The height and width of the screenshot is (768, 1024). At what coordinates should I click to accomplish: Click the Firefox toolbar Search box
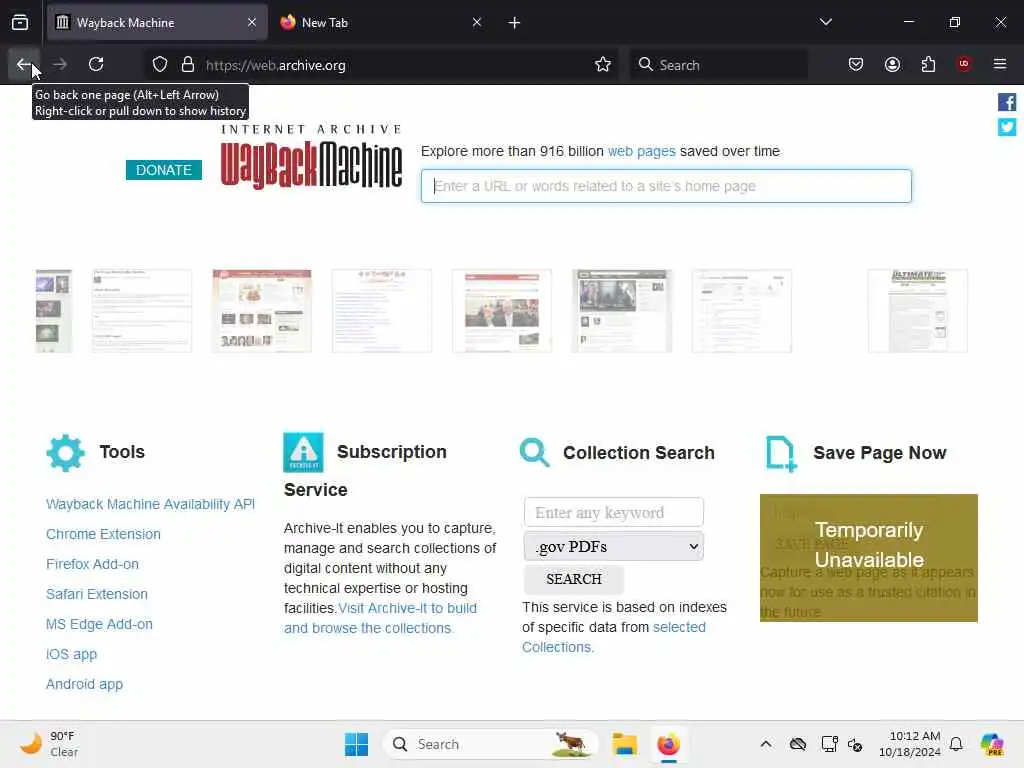coord(718,65)
